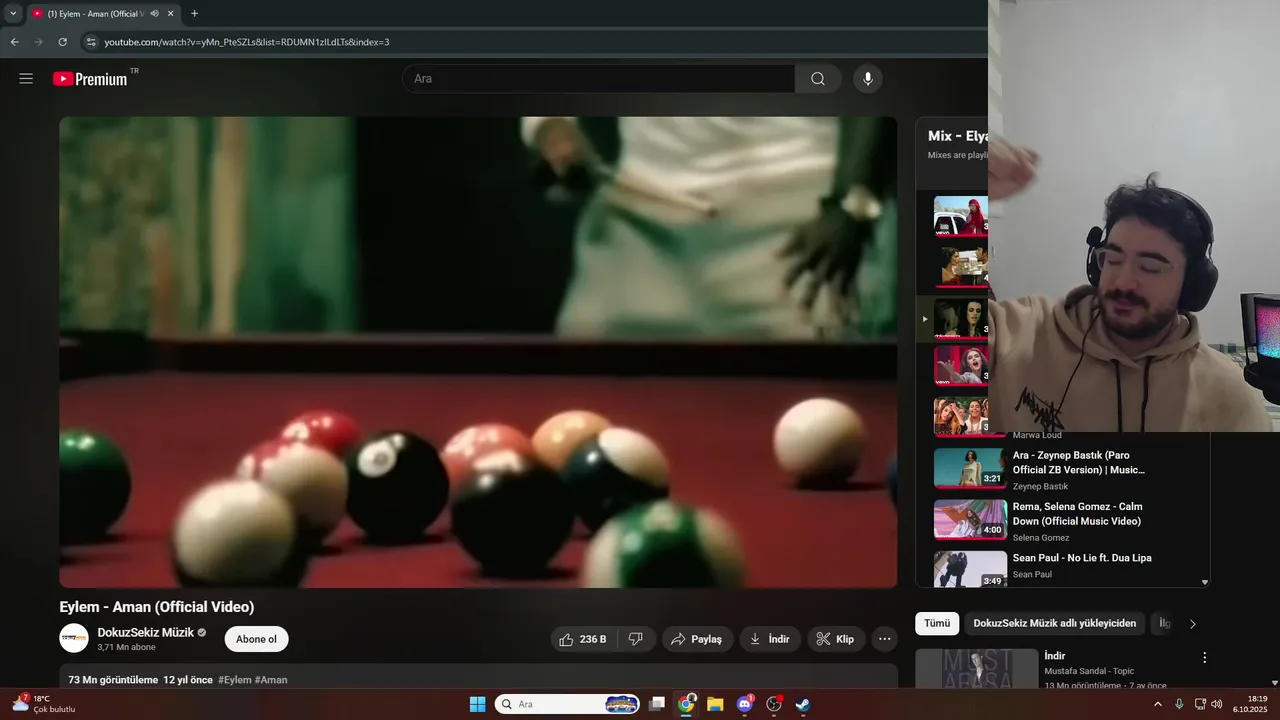This screenshot has width=1280, height=720.
Task: Click the taskbar Ara search box
Action: coord(568,704)
